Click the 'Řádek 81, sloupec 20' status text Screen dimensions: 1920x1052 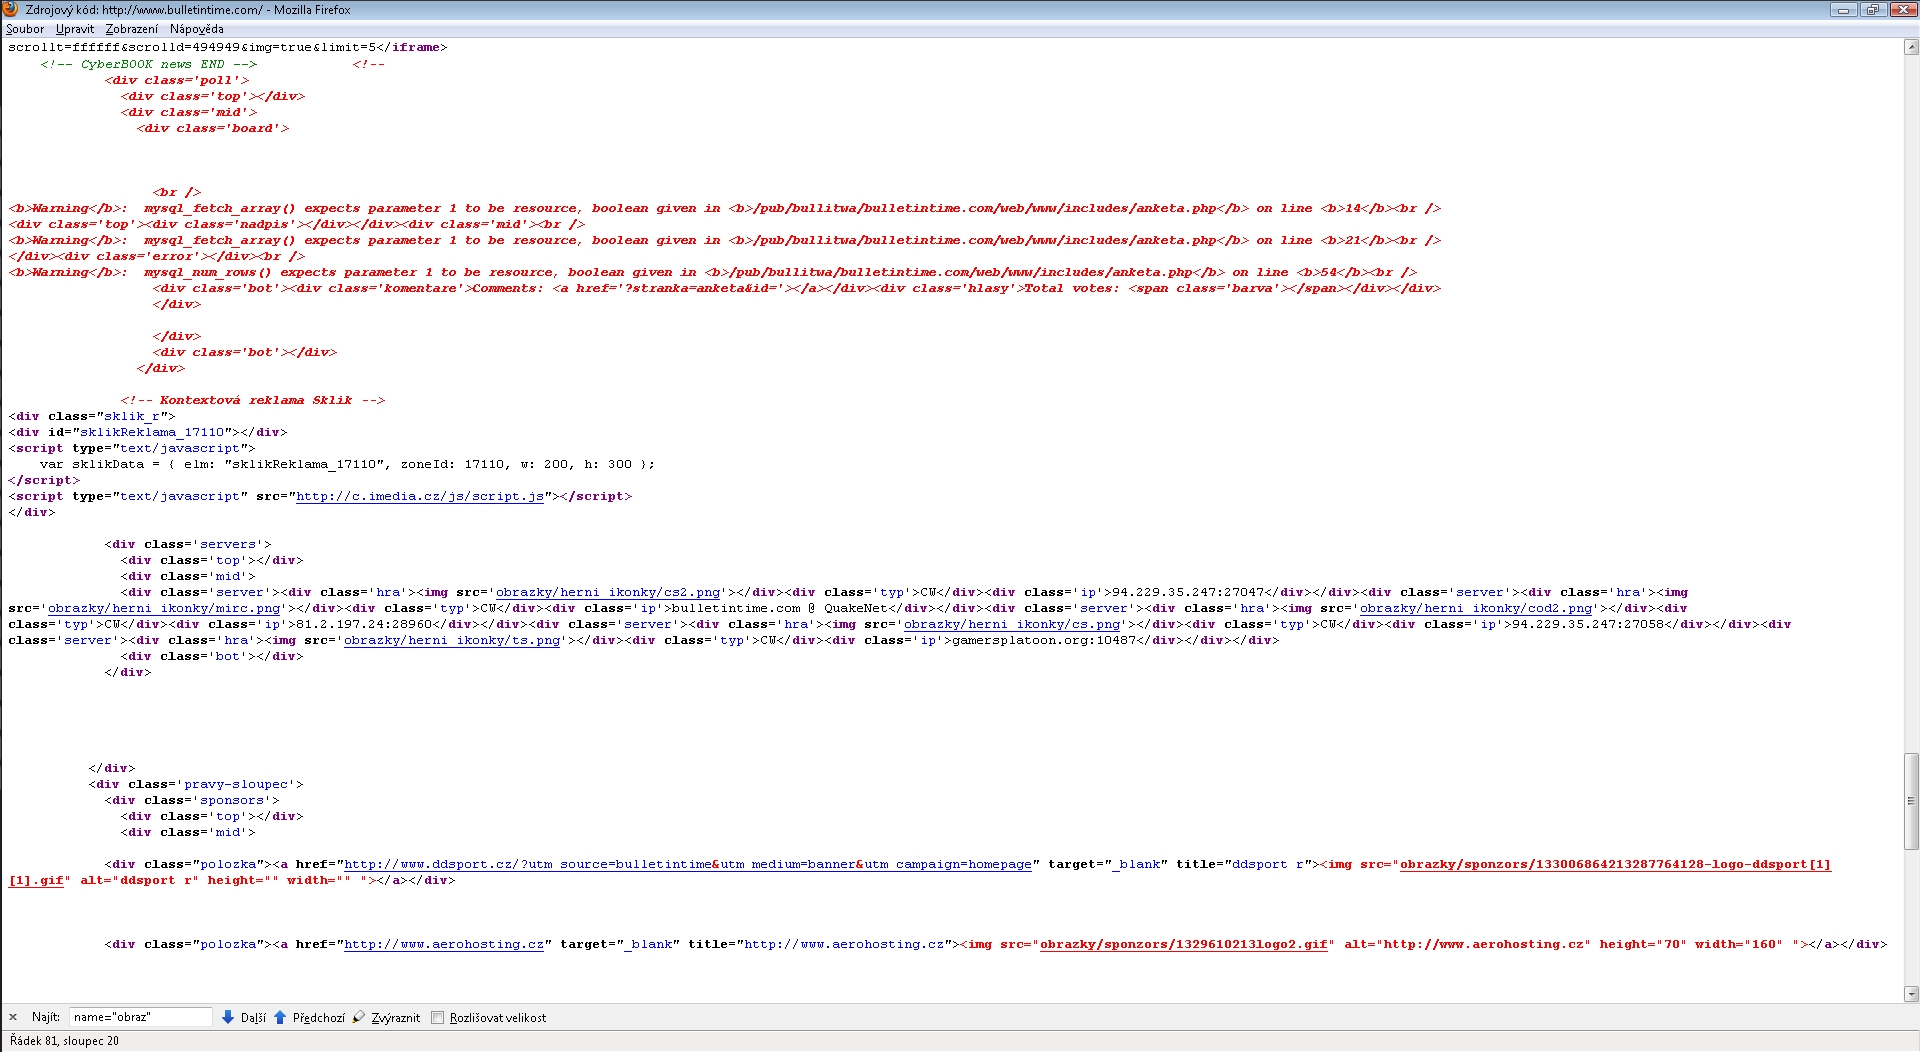click(x=64, y=1041)
